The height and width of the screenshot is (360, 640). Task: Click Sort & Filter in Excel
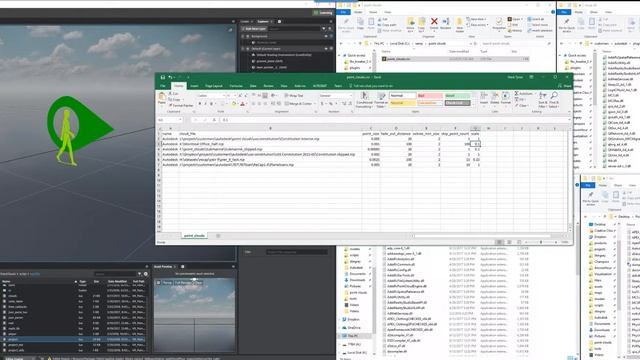pyautogui.click(x=543, y=100)
